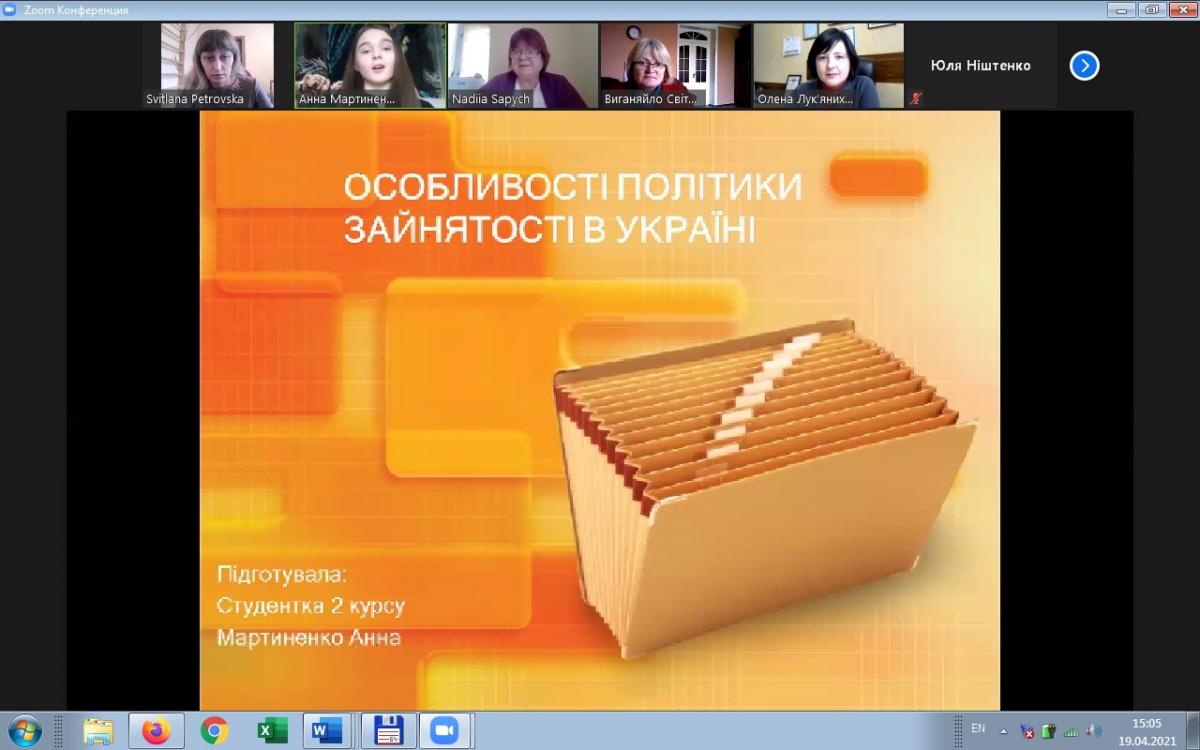1200x750 pixels.
Task: Click the flag error tray icon
Action: 1027,731
